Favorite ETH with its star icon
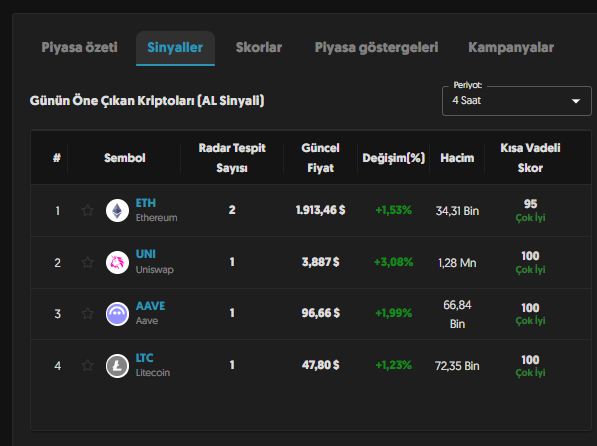This screenshot has height=446, width=597. pos(88,210)
